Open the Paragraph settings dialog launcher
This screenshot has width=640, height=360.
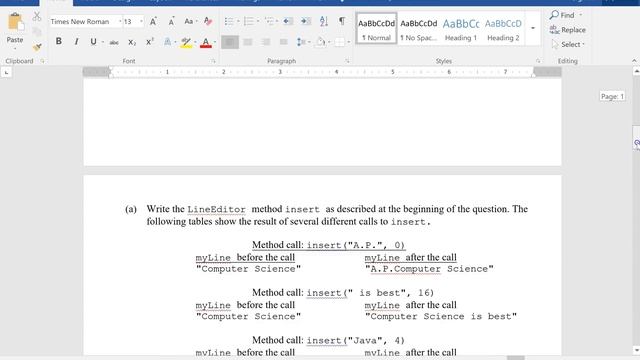pos(347,61)
